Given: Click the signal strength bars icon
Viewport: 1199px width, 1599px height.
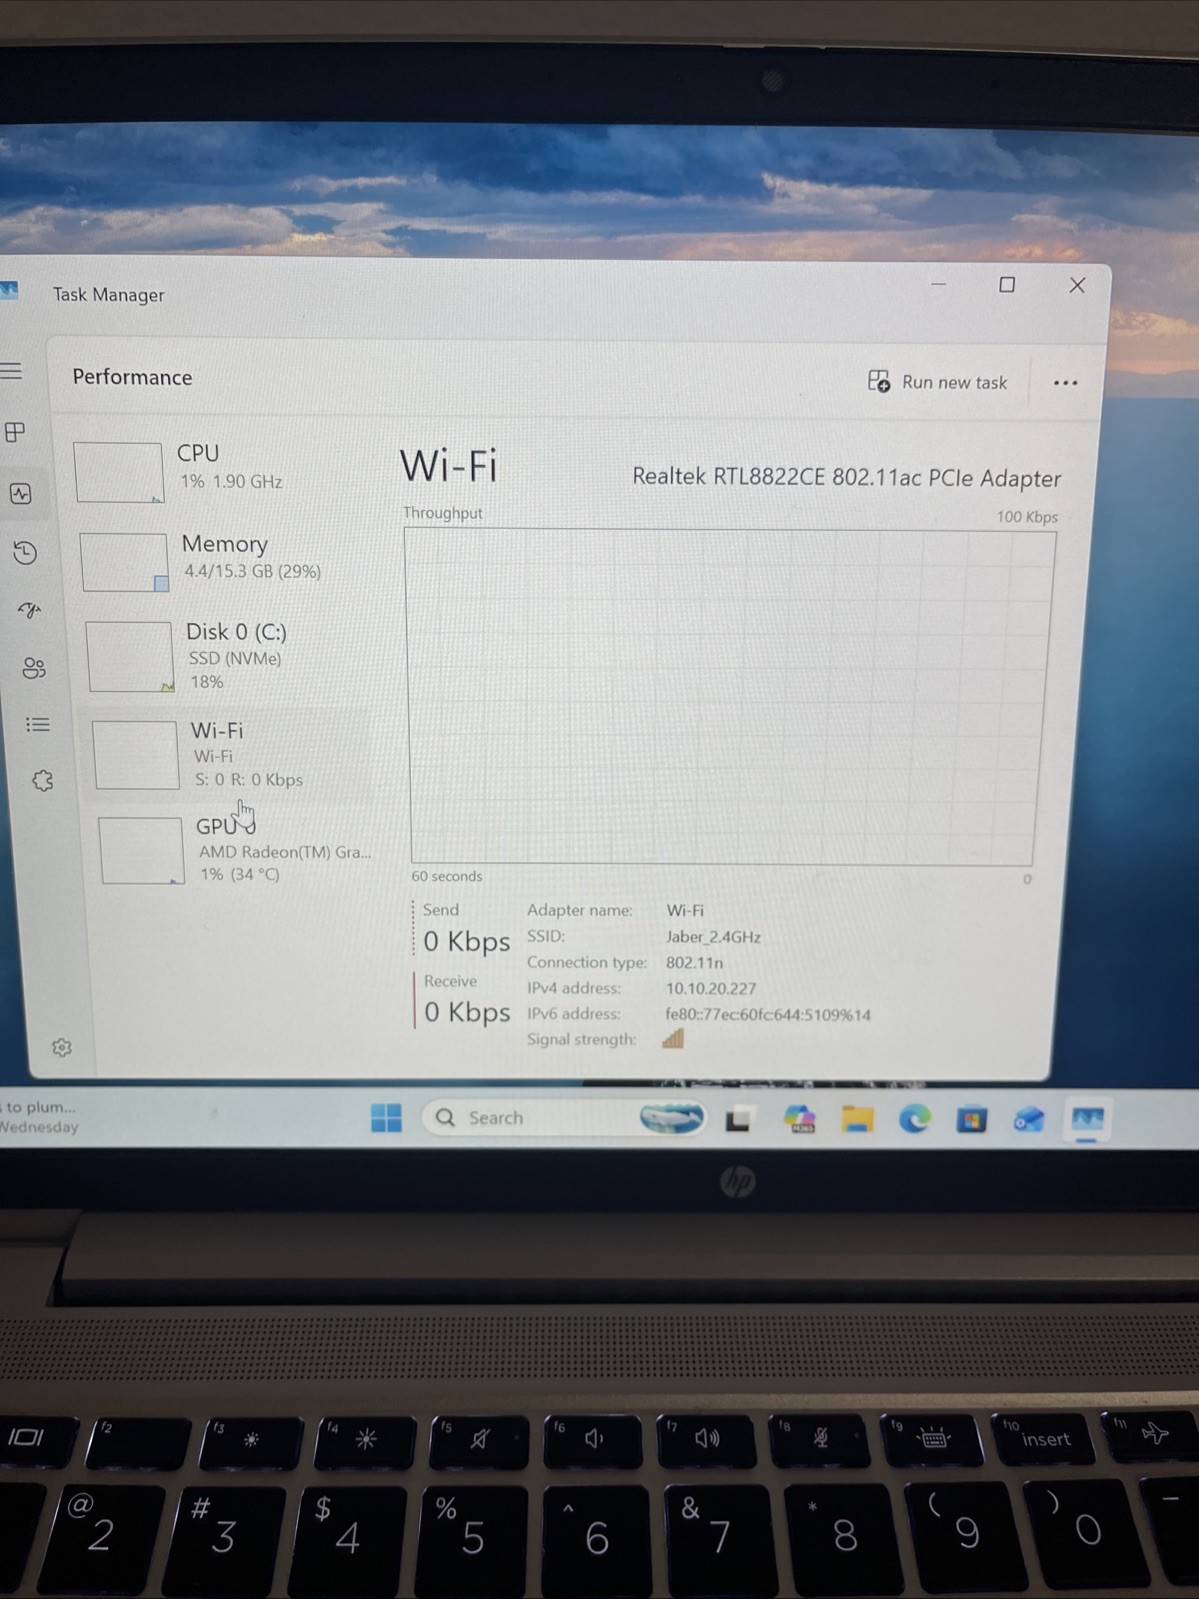Looking at the screenshot, I should click(673, 1039).
